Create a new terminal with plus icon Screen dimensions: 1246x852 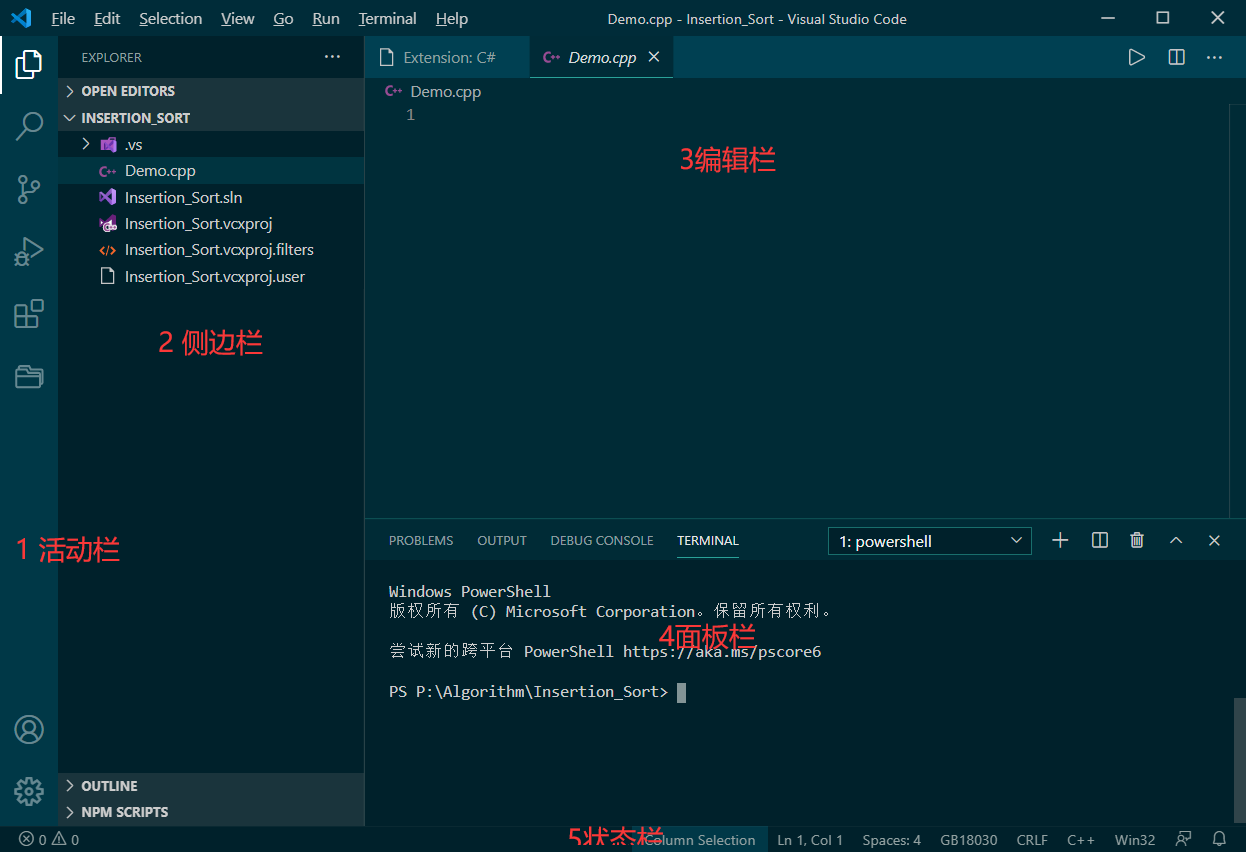(1060, 540)
